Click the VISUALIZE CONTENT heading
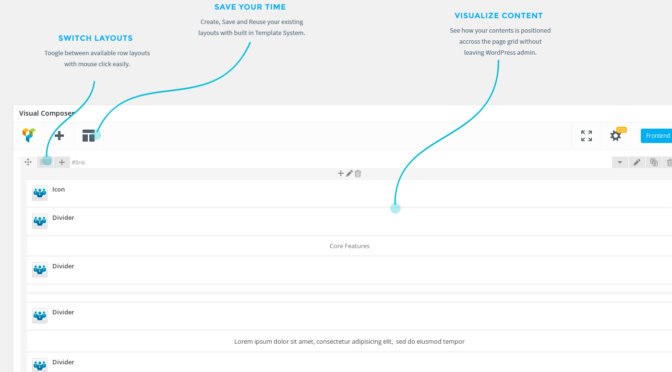672x372 pixels. click(x=498, y=15)
